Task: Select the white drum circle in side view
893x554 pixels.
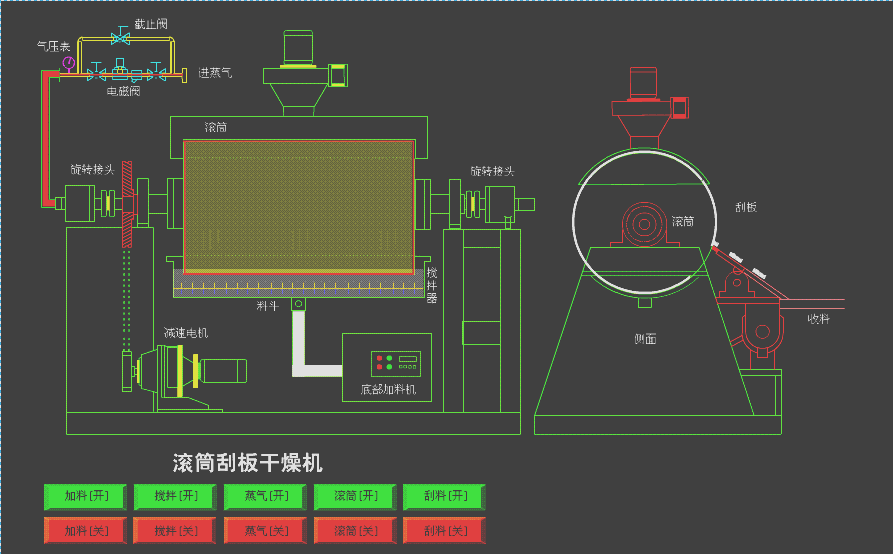Action: (x=644, y=222)
